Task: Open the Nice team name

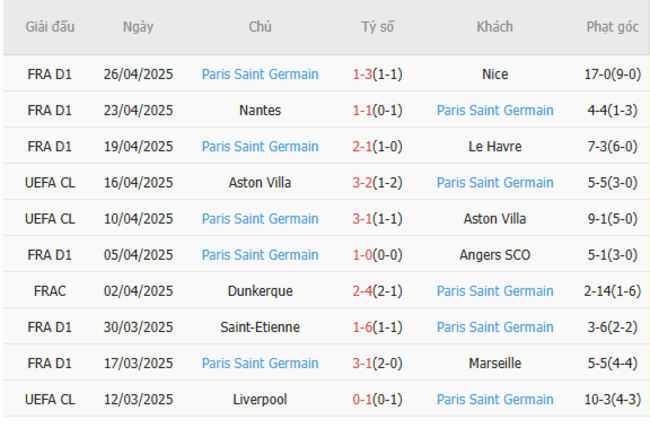Action: pos(494,74)
